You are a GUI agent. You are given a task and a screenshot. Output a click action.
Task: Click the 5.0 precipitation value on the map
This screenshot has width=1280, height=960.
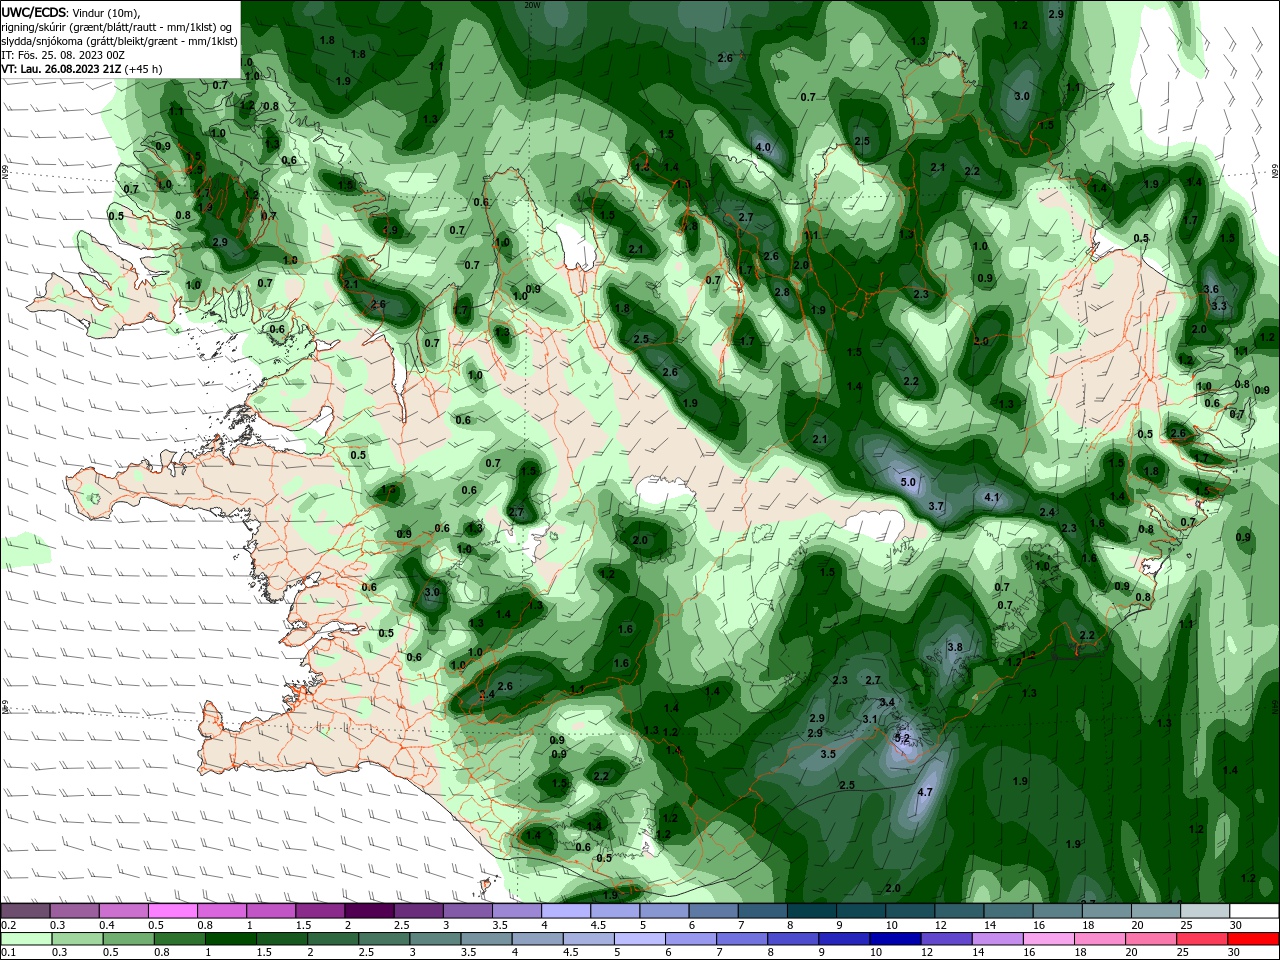(908, 482)
